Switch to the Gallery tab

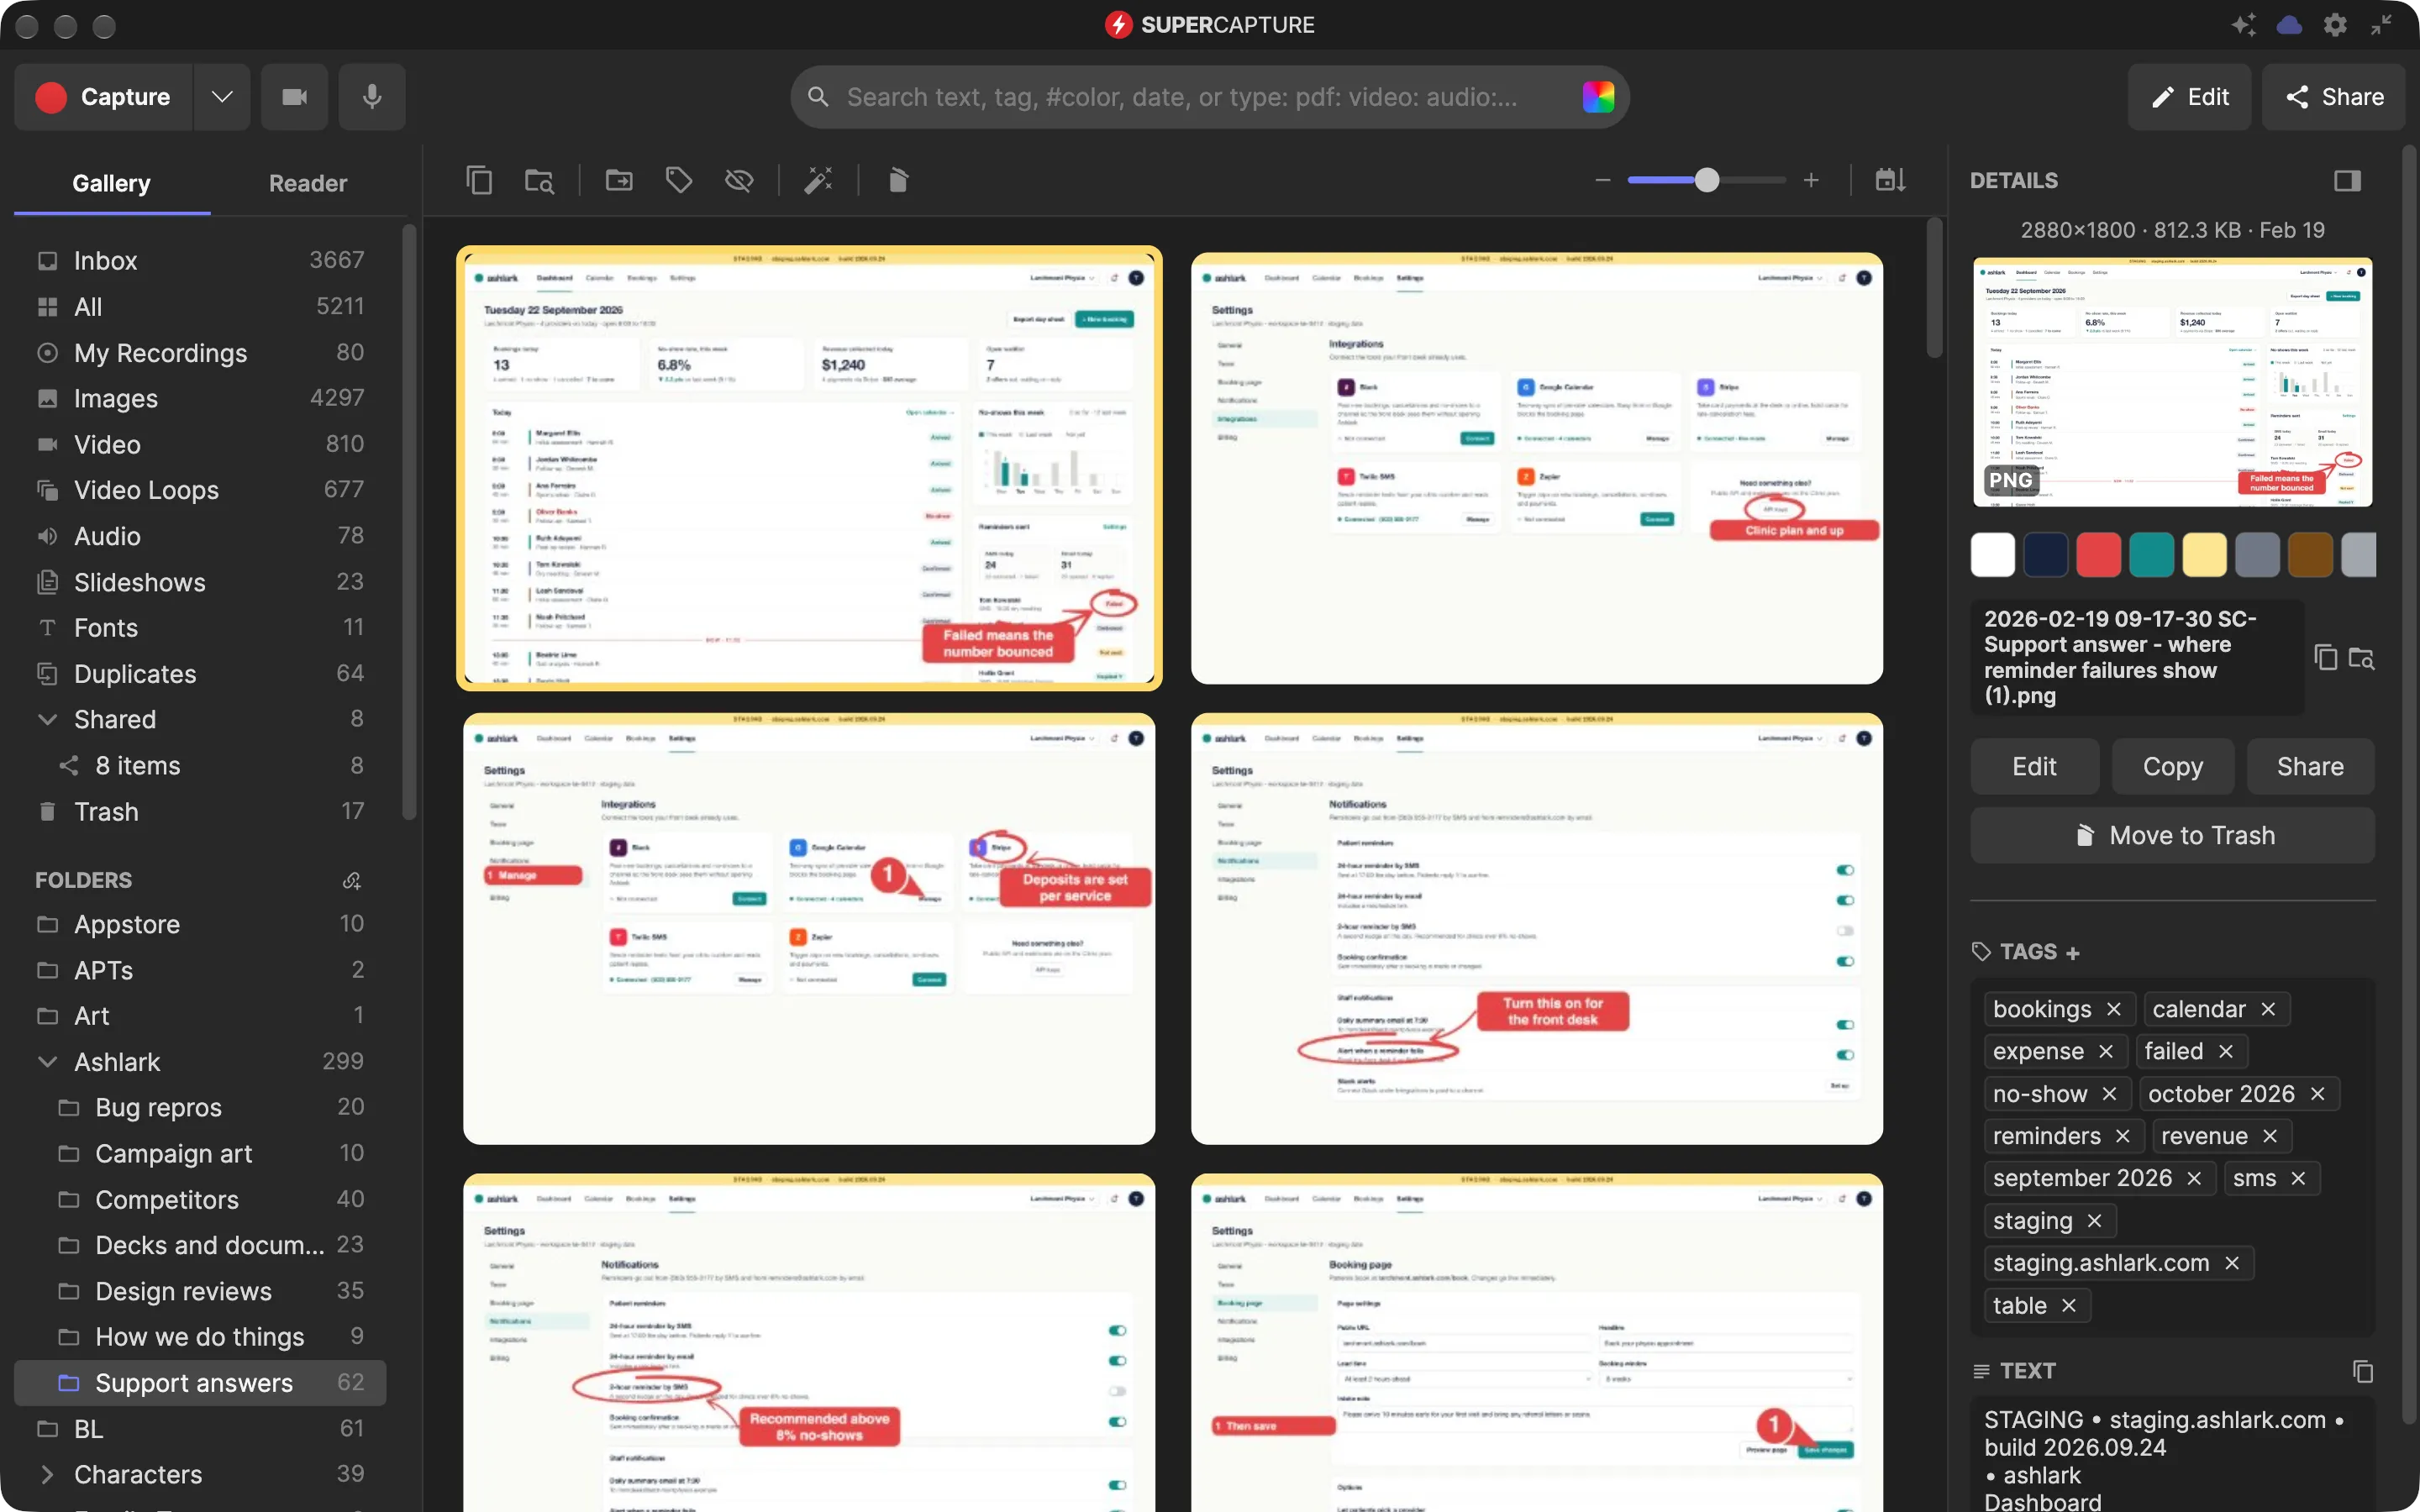point(111,183)
